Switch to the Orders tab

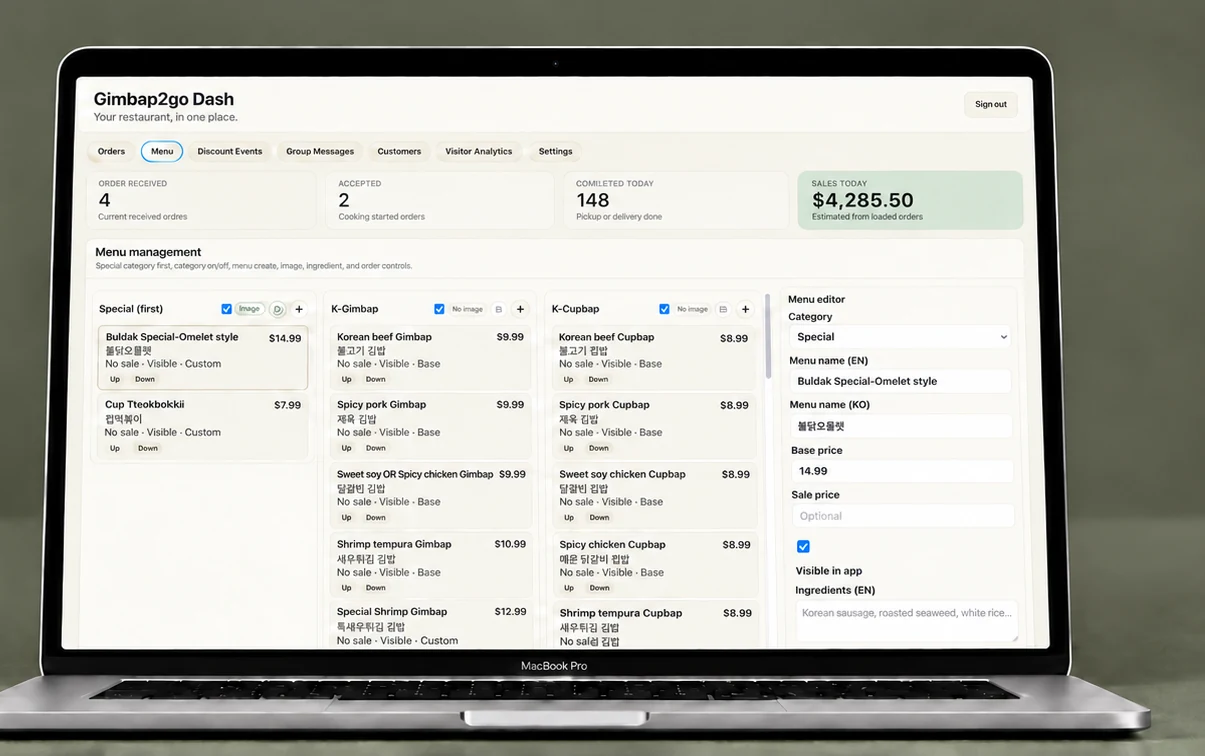(111, 152)
